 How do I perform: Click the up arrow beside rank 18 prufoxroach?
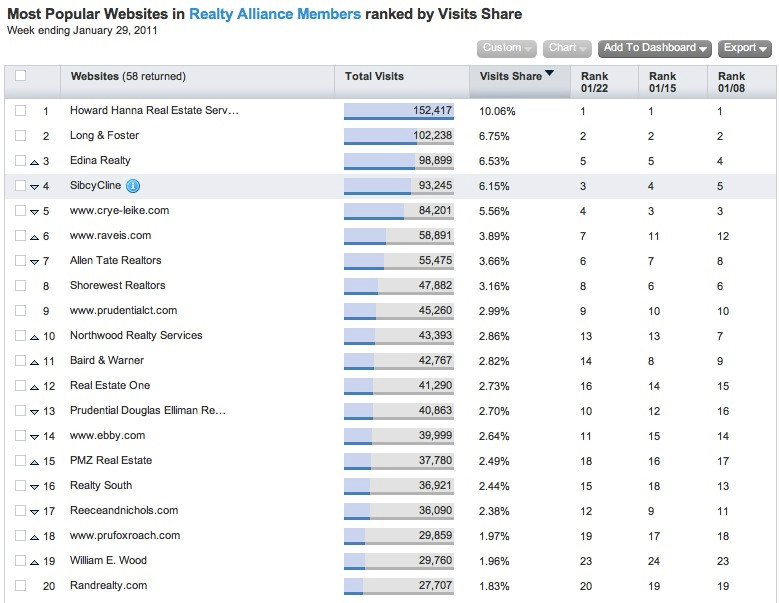pyautogui.click(x=34, y=537)
